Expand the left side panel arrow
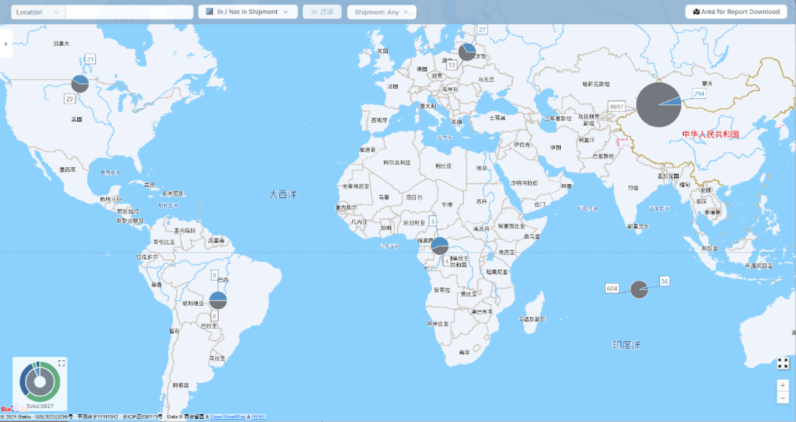The image size is (796, 422). [x=6, y=44]
